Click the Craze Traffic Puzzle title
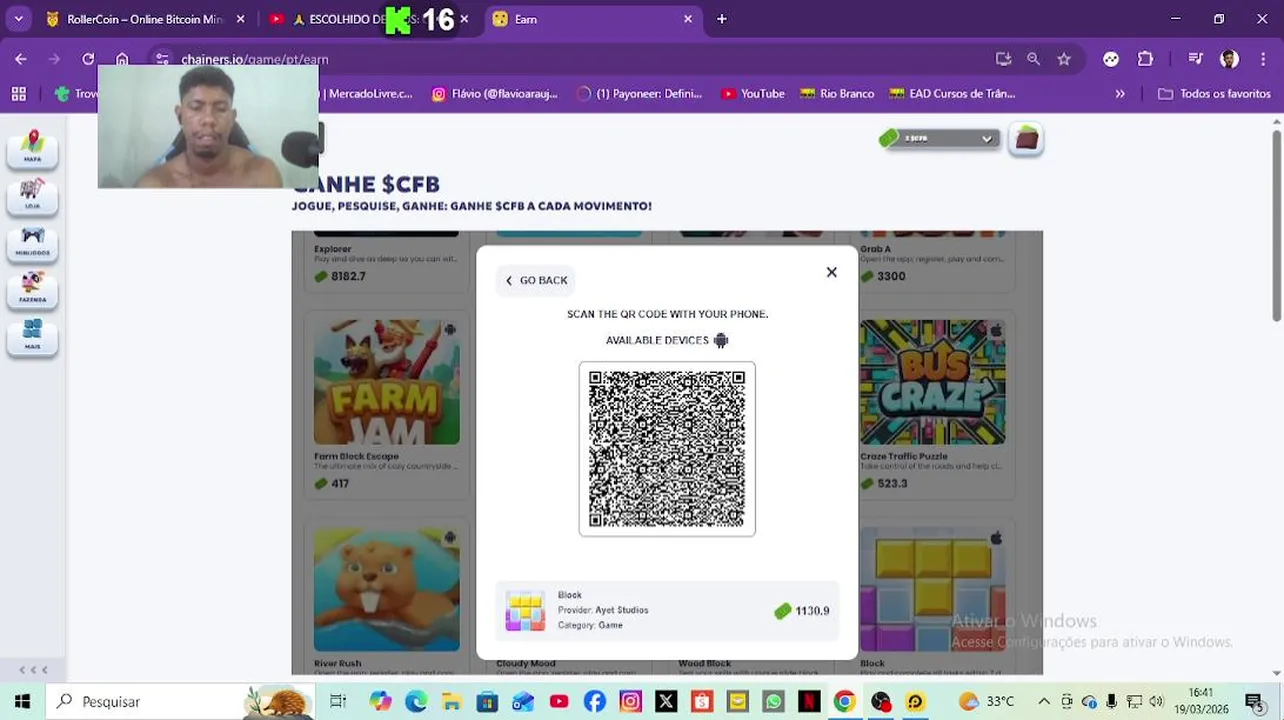1284x720 pixels. pos(904,456)
